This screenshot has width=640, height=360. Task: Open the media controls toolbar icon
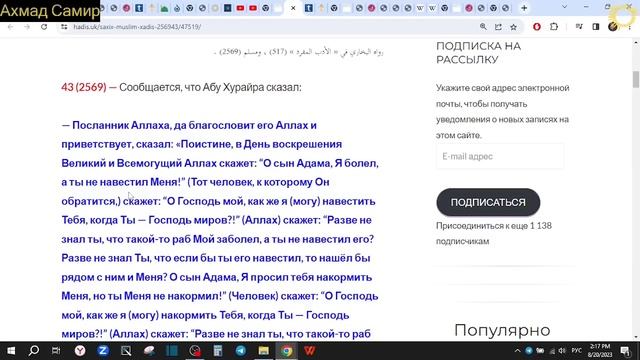click(579, 27)
